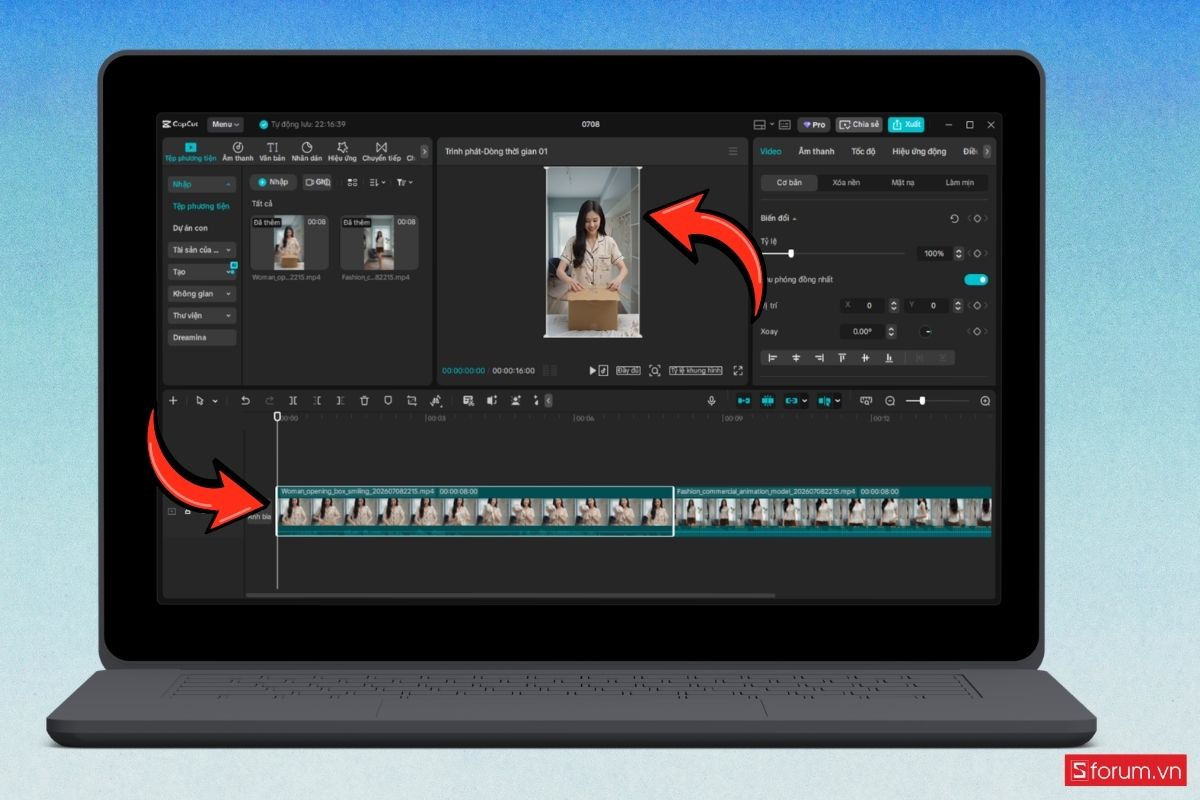This screenshot has width=1200, height=800.
Task: Click the crop tool in timeline toolbar
Action: point(412,400)
